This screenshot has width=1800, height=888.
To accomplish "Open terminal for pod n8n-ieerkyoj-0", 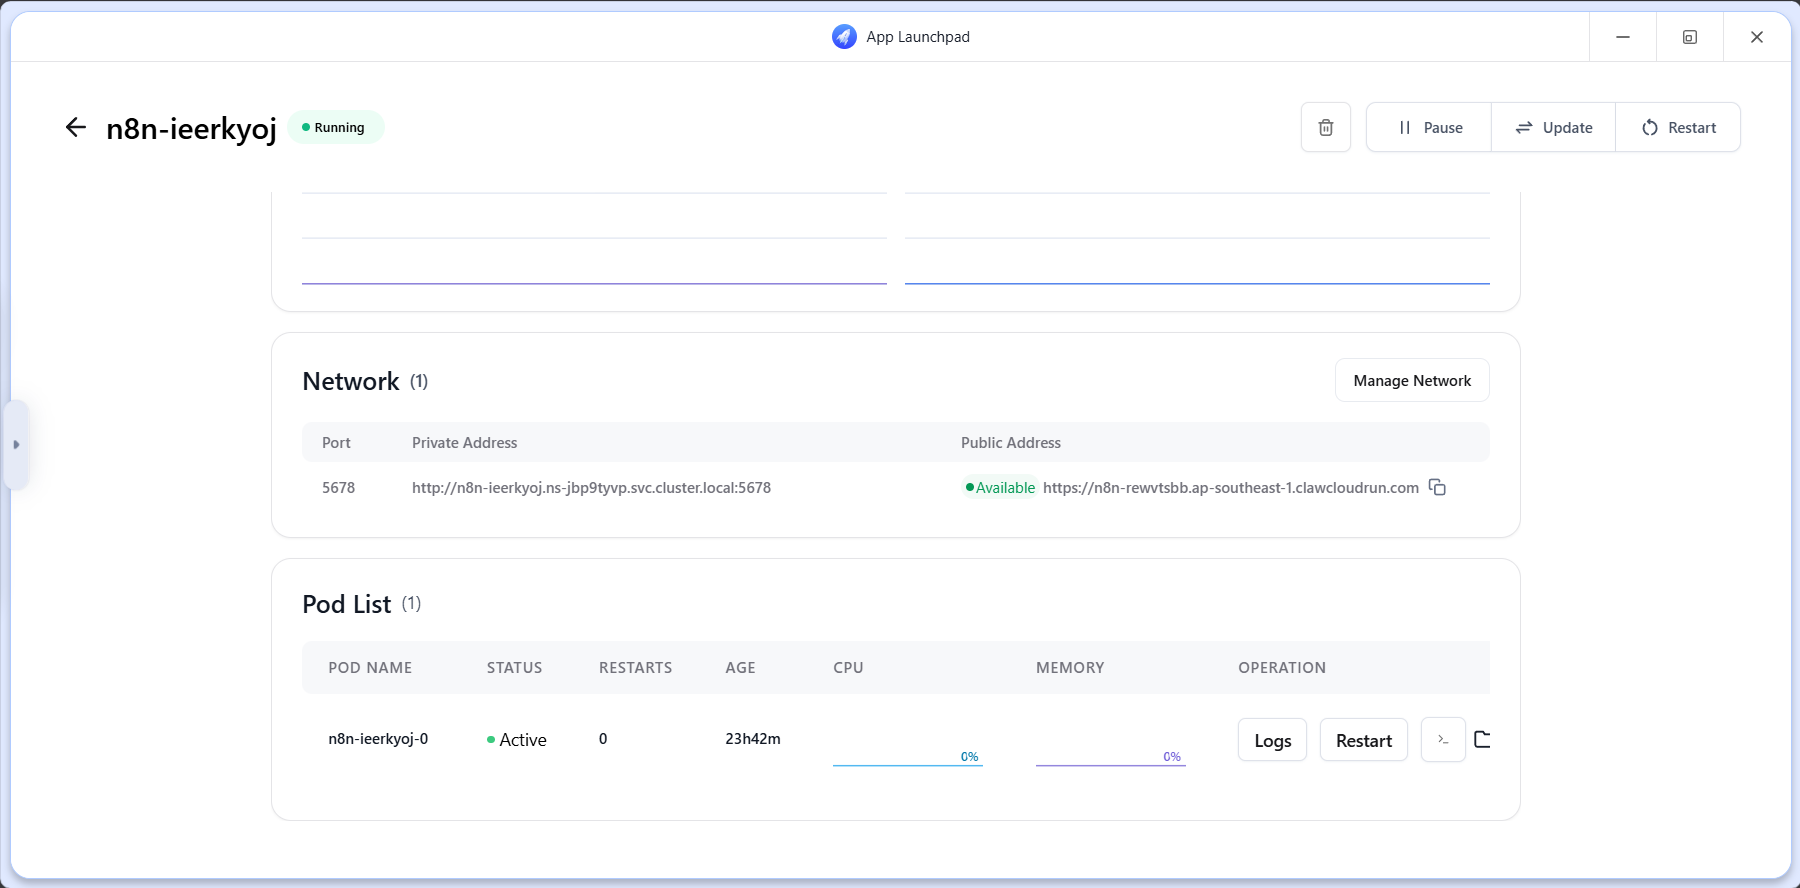I will click(1443, 740).
